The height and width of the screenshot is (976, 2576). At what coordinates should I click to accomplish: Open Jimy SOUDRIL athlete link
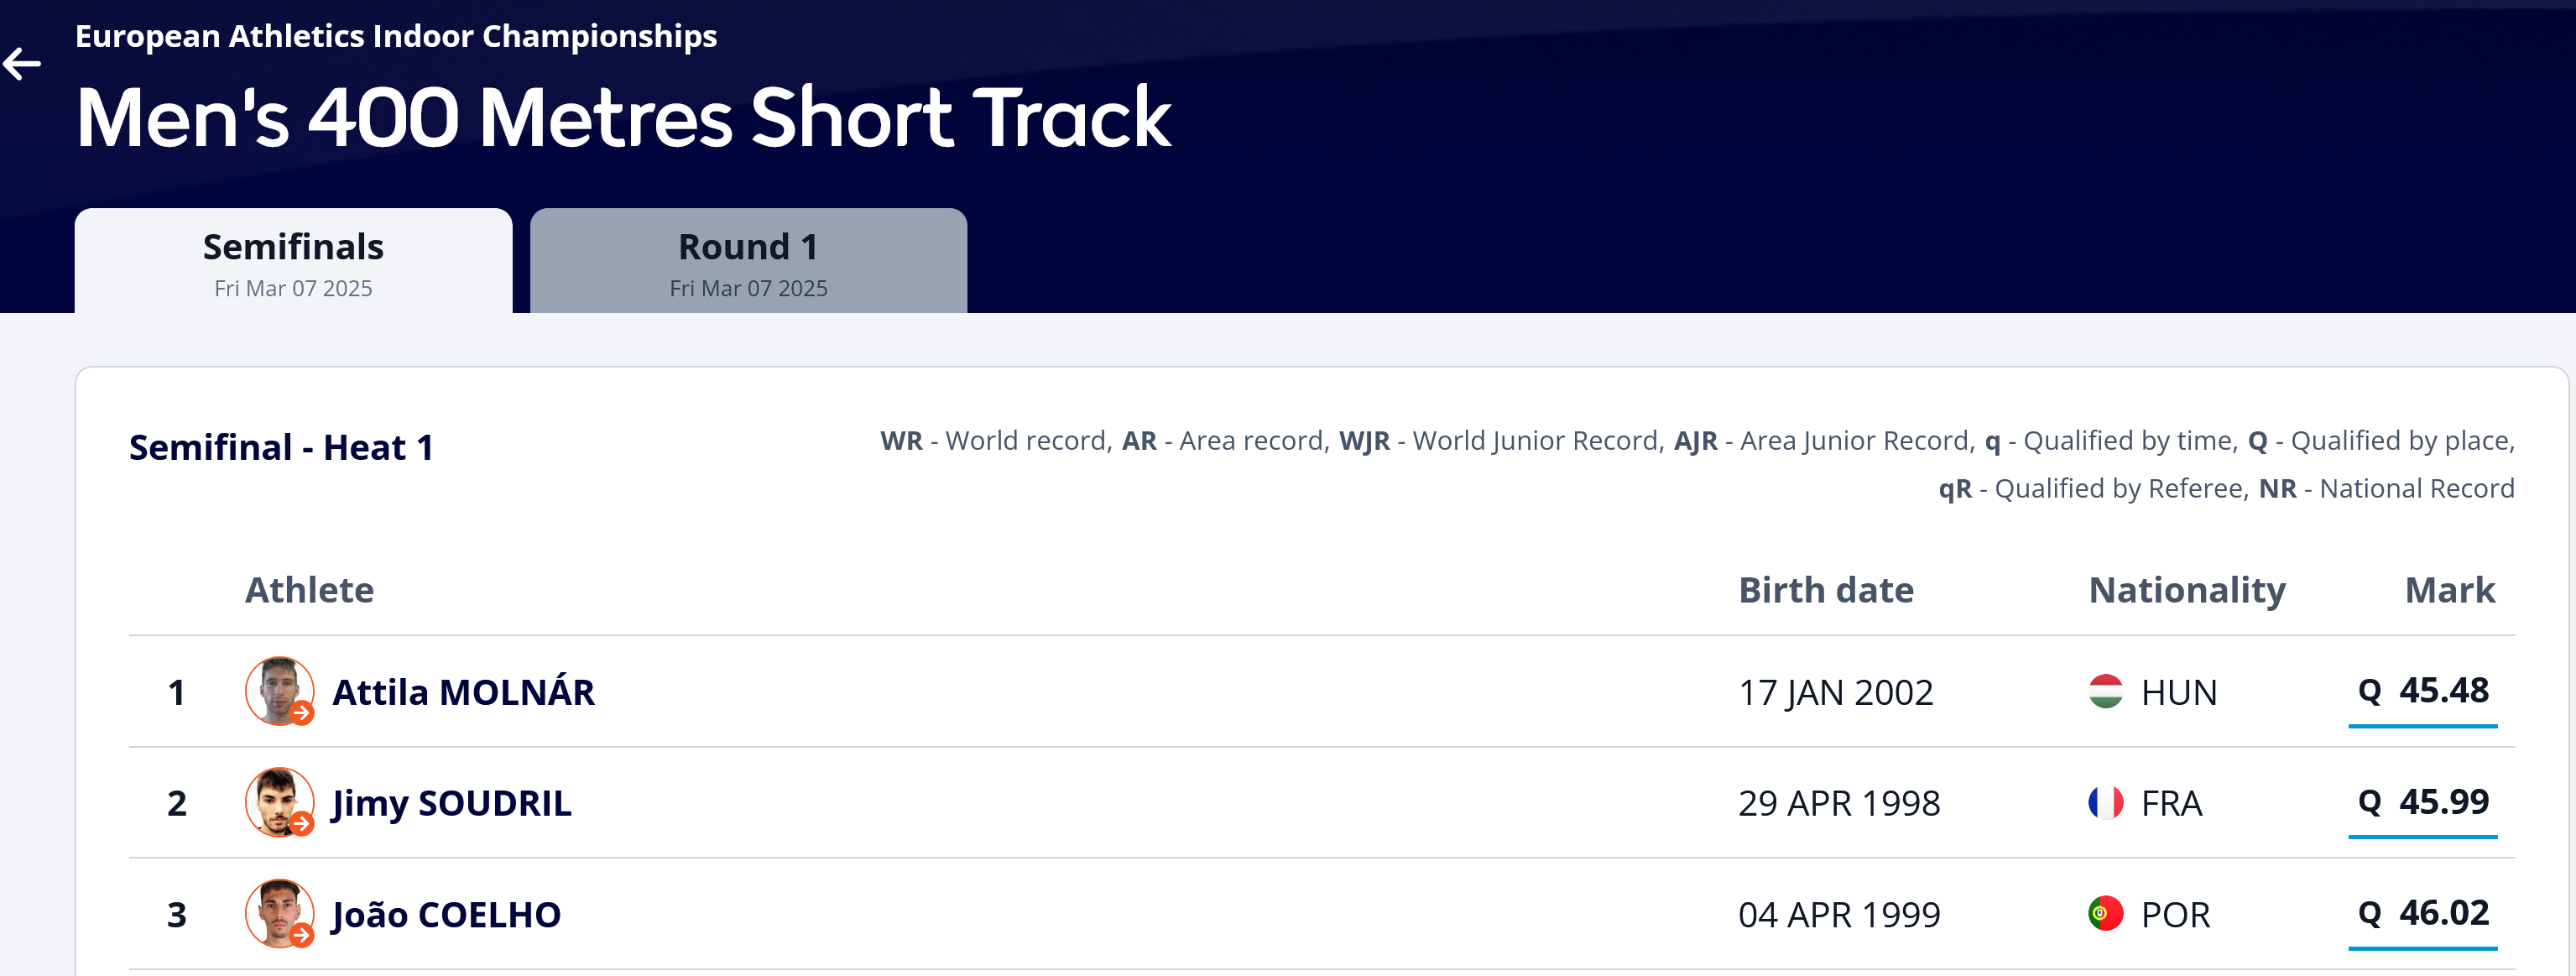pyautogui.click(x=452, y=803)
